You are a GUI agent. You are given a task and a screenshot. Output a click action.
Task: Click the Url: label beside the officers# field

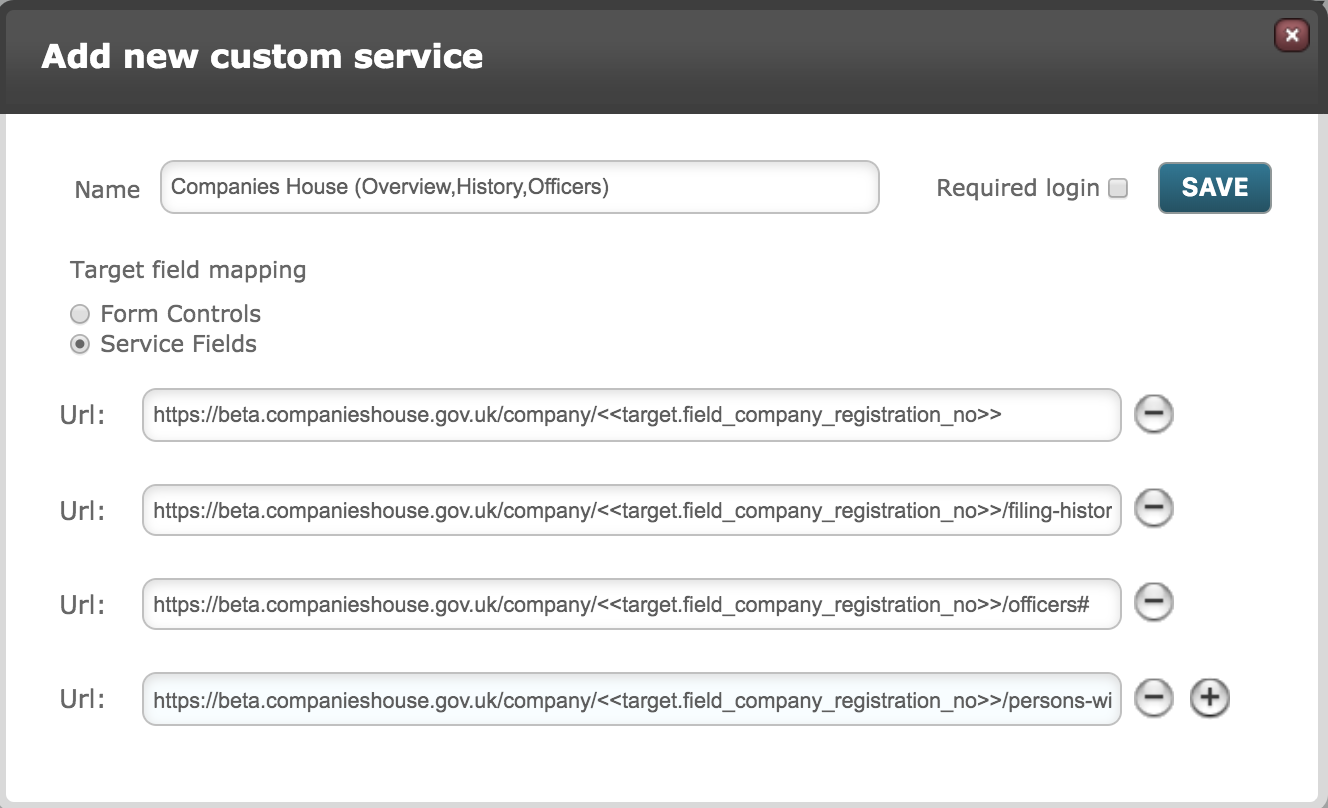click(82, 604)
